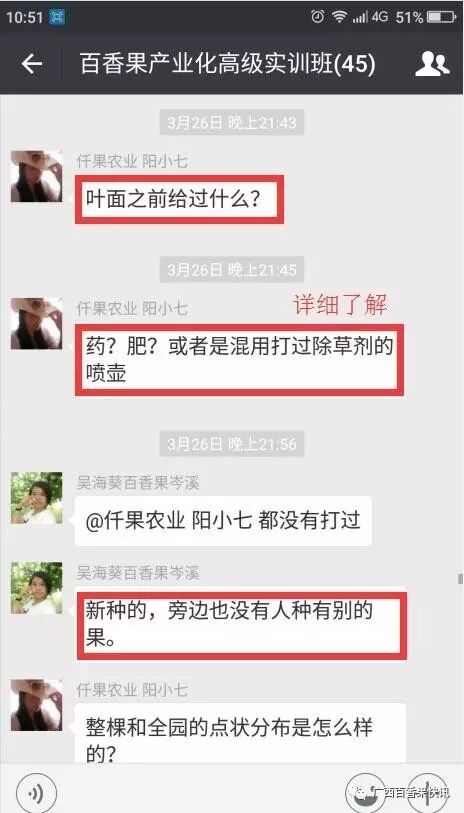
Task: Tap the message about 除草剂的喷壶
Action: point(240,360)
